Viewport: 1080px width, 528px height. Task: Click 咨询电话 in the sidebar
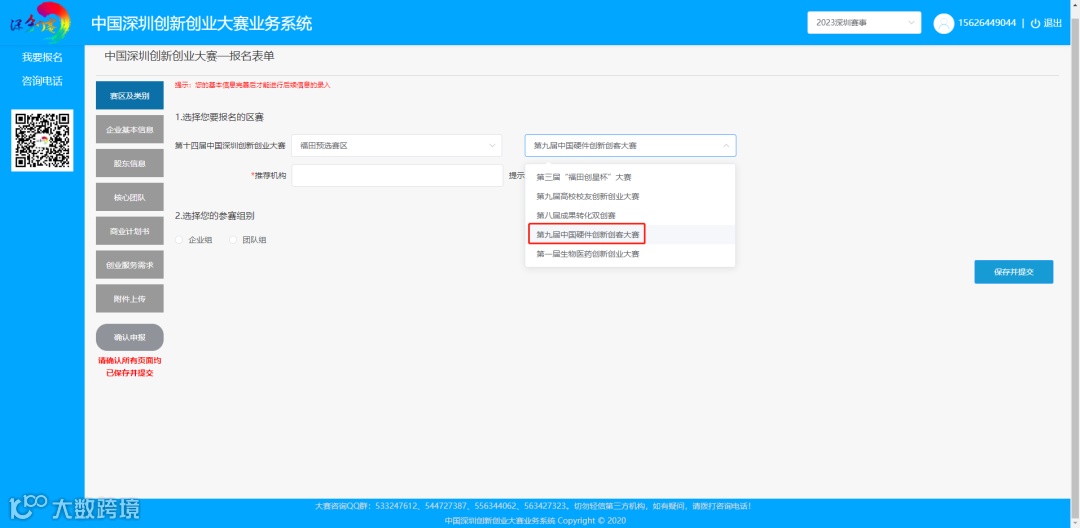pyautogui.click(x=42, y=81)
